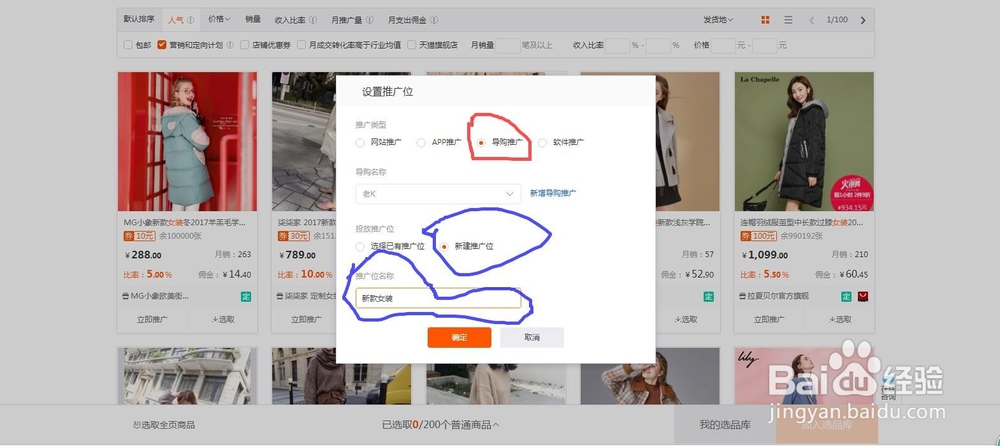Screen dimensions: 1000x446
Task: Open 导购名称 dropdown showing 老K
Action: tap(438, 193)
